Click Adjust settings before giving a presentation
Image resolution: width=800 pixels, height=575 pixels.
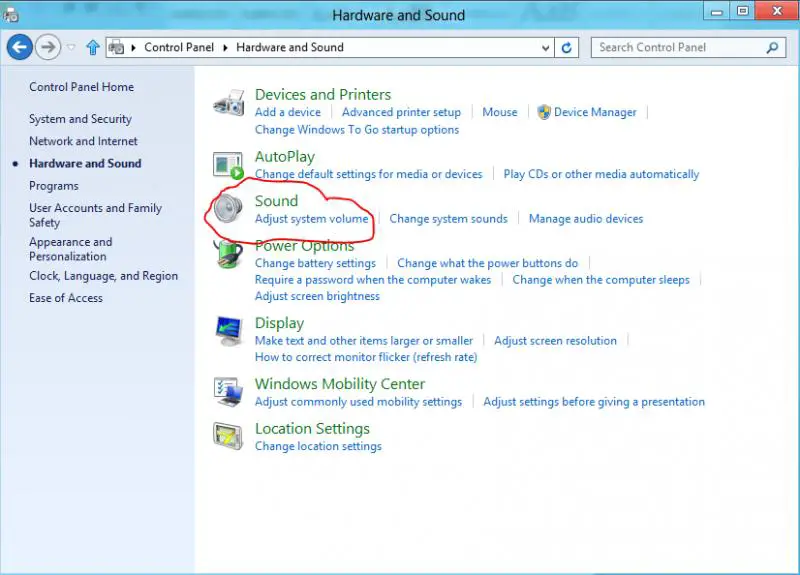pos(594,402)
